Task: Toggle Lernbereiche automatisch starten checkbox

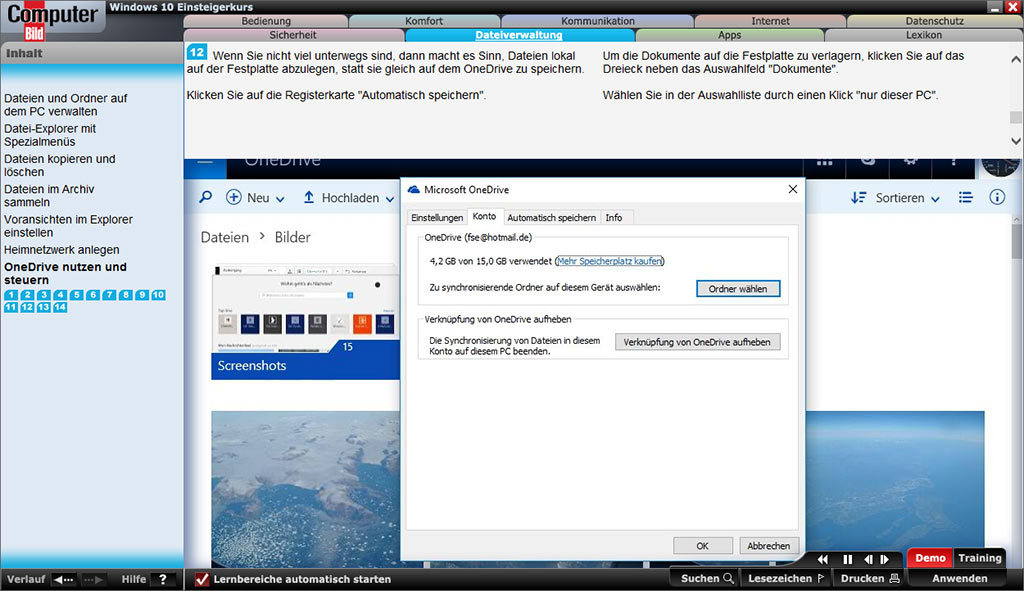Action: (x=202, y=579)
